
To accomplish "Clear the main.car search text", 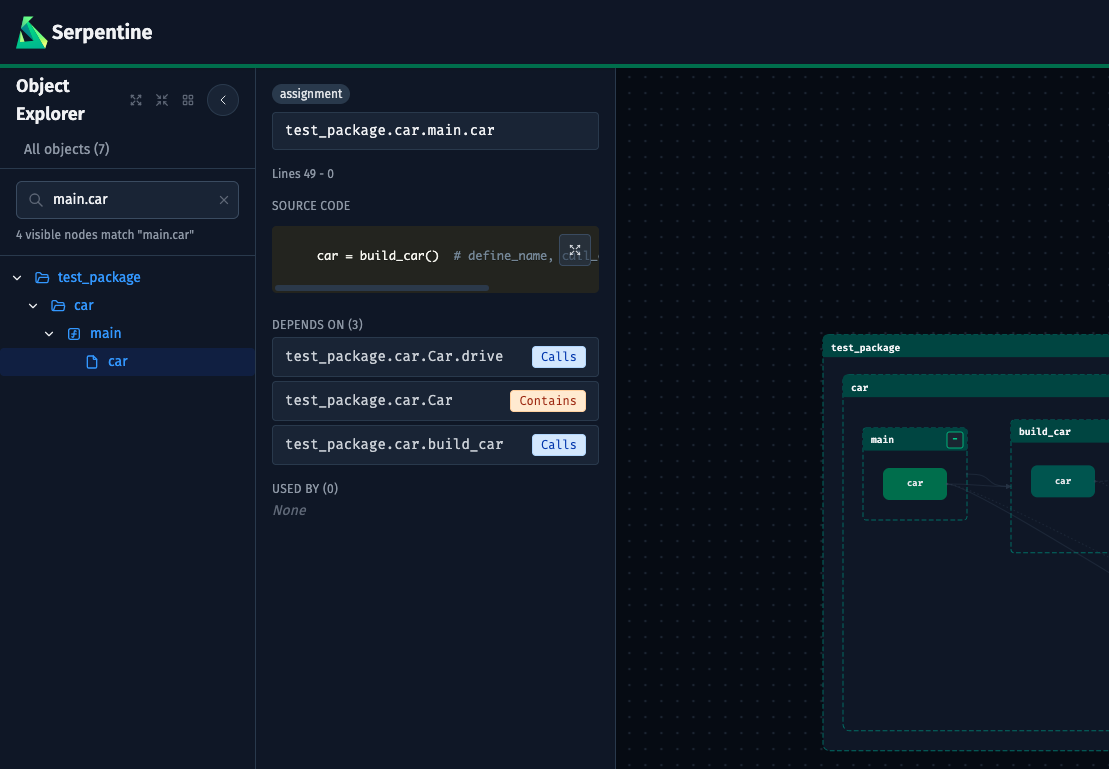I will (x=223, y=200).
